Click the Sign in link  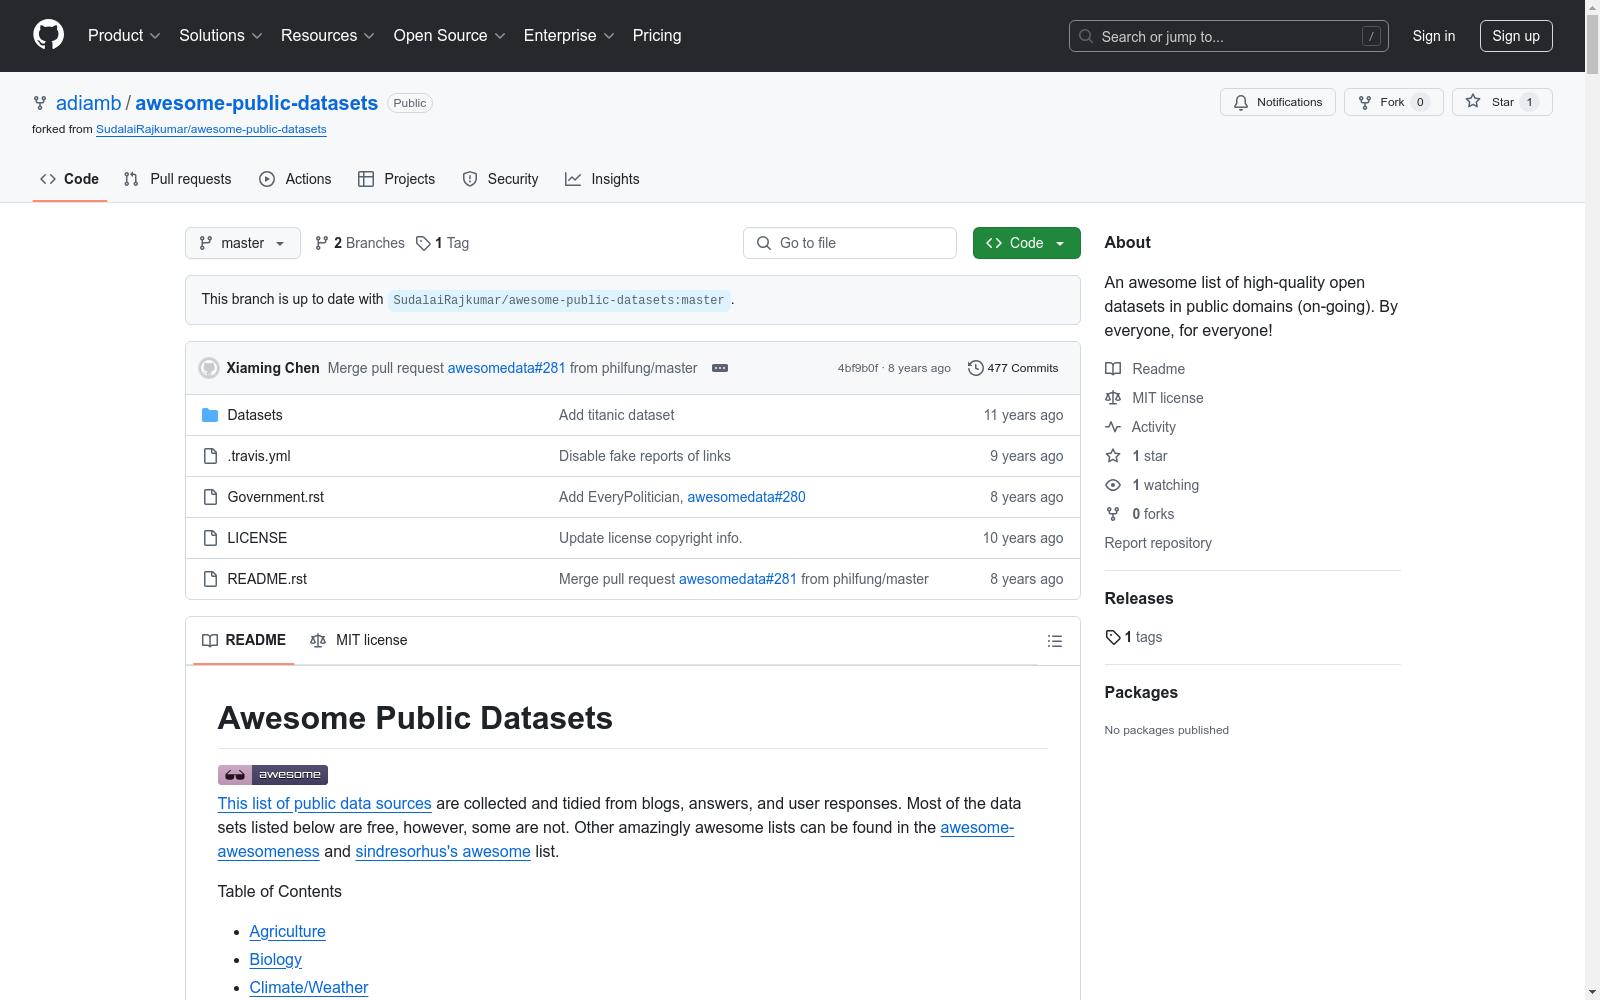point(1434,36)
